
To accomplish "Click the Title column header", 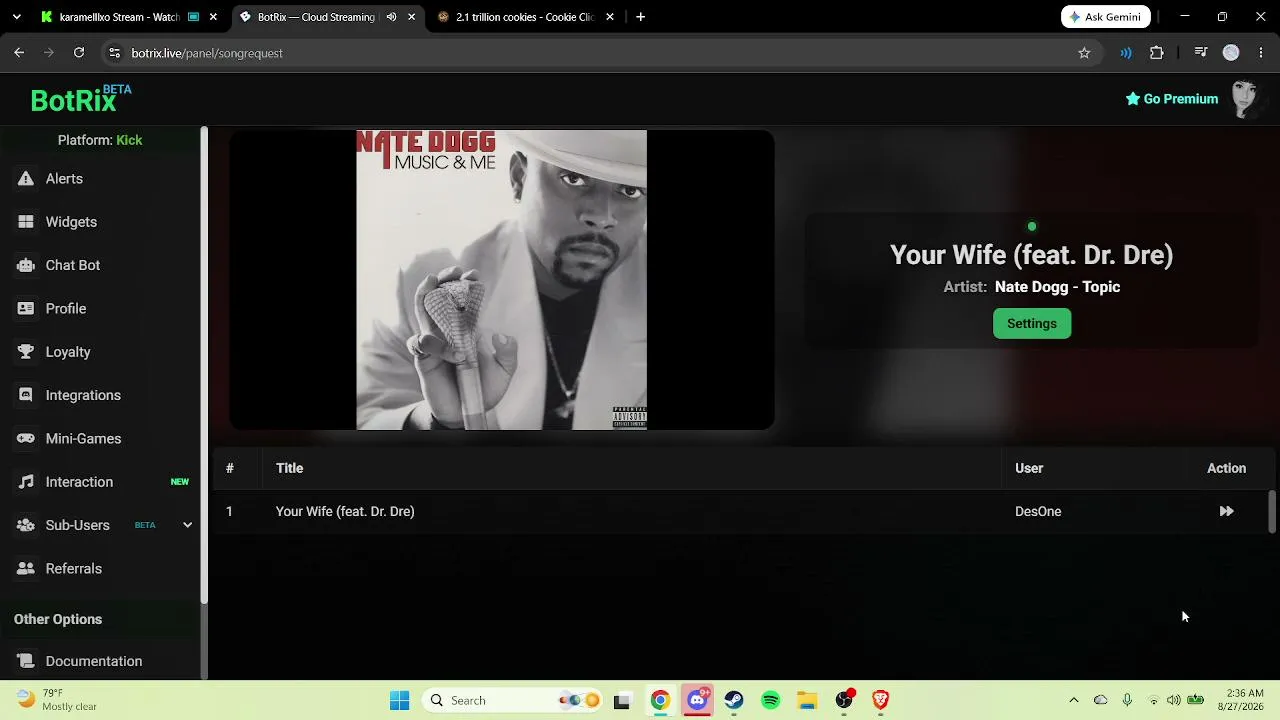I will 289,468.
